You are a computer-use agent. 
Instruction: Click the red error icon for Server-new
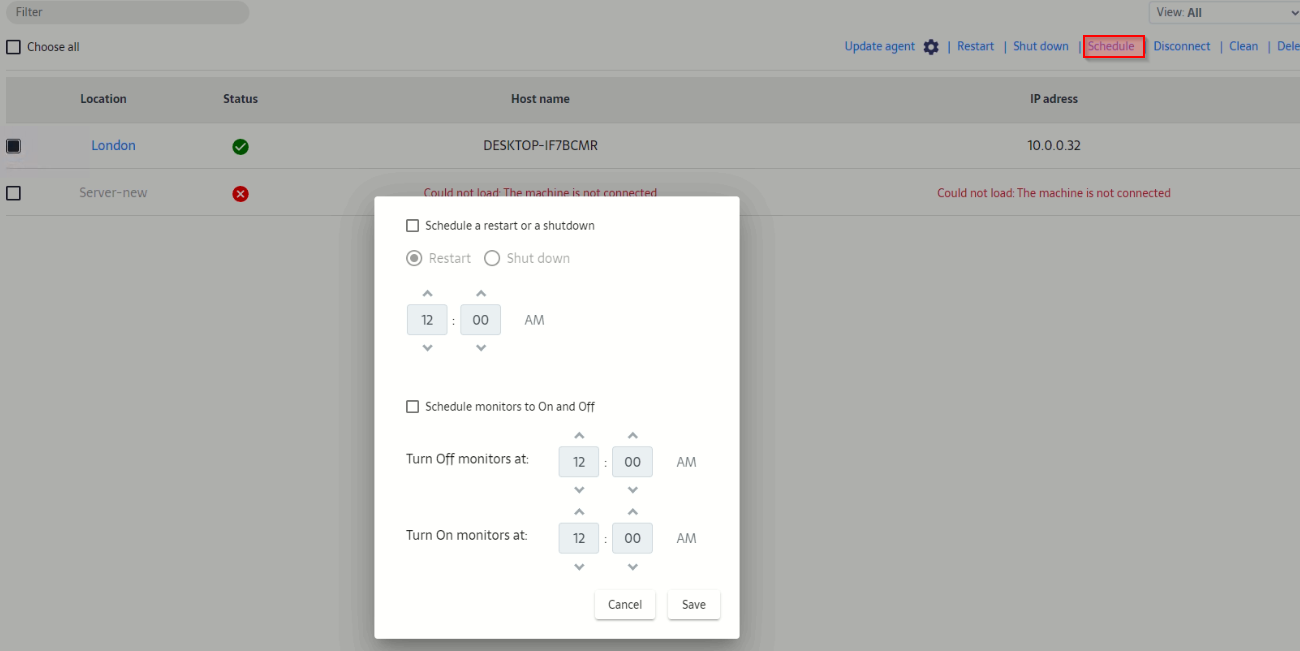tap(240, 194)
